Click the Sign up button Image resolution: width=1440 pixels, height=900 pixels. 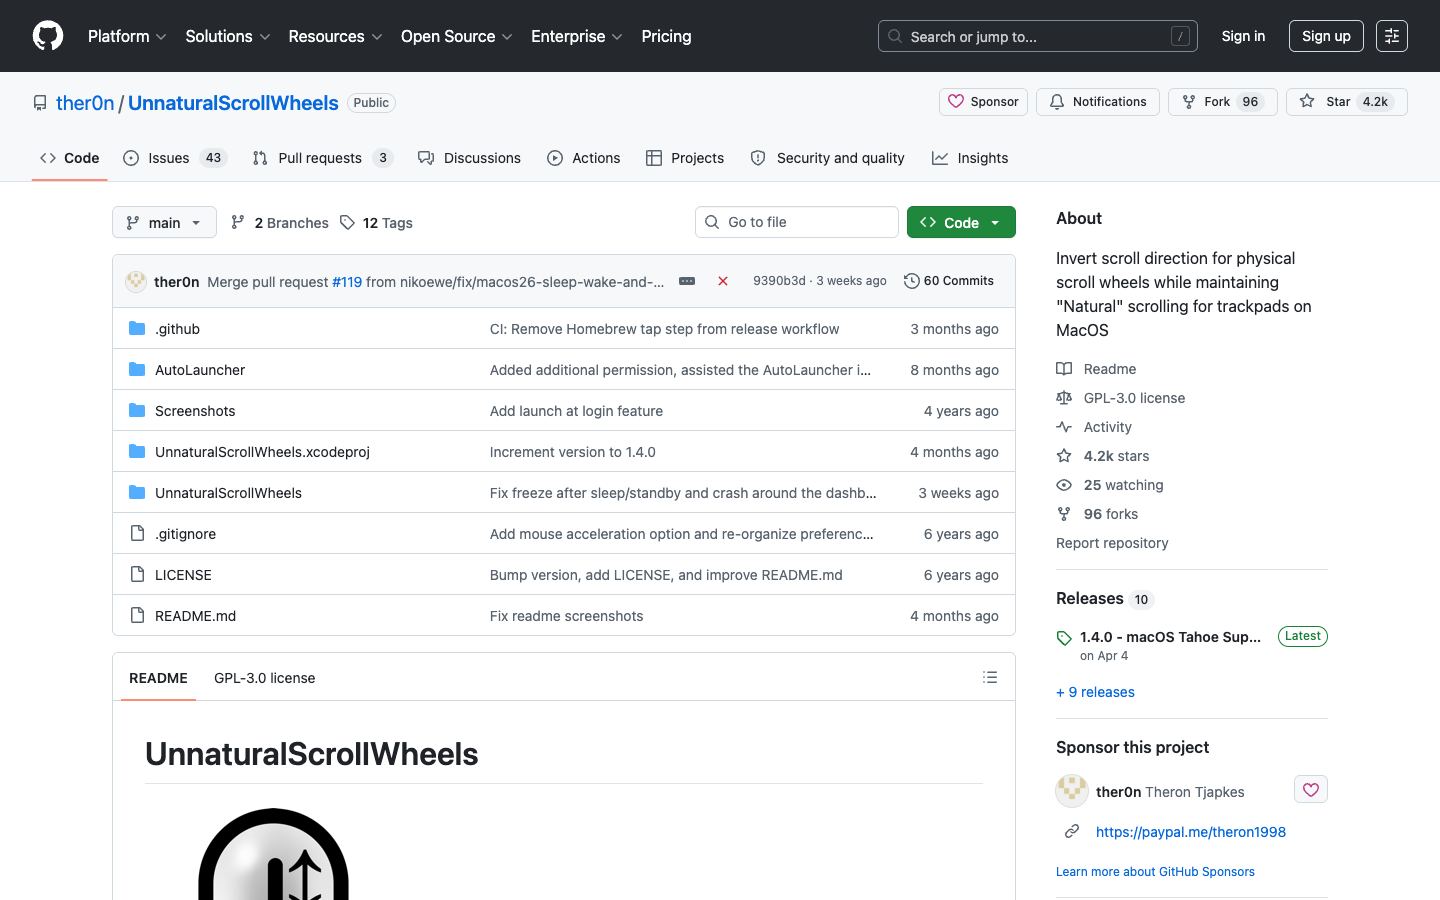point(1326,36)
